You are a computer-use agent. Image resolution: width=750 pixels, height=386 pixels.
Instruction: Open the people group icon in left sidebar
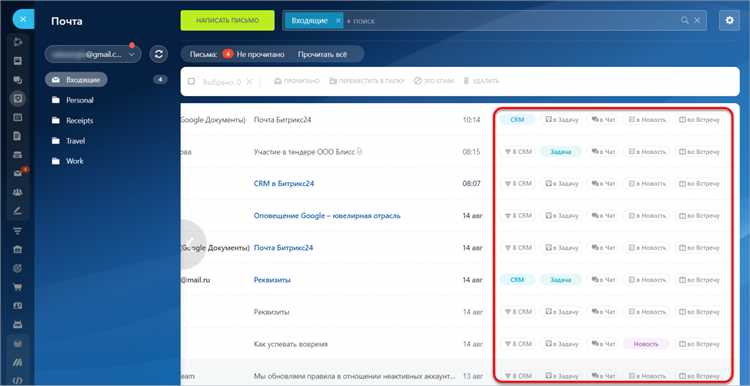[x=18, y=192]
